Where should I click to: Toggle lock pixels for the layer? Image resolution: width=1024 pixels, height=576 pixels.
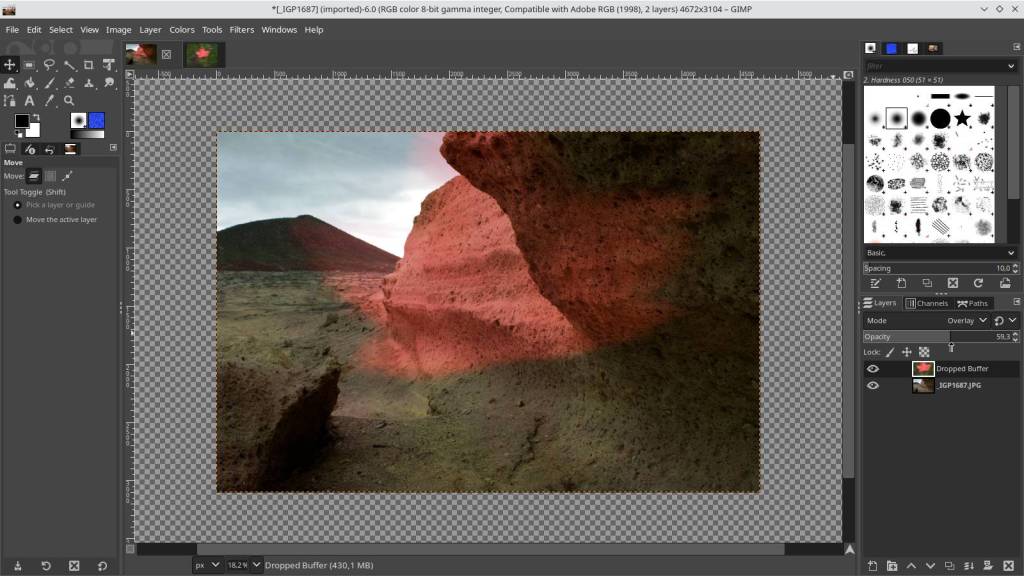(x=890, y=353)
